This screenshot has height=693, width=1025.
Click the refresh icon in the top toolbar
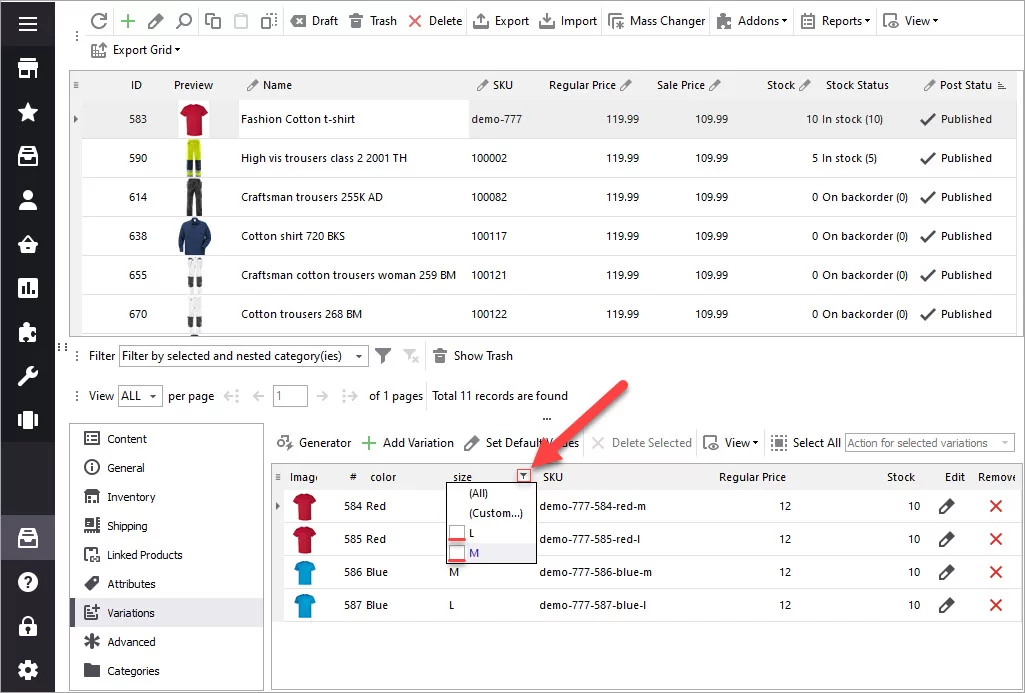click(98, 21)
